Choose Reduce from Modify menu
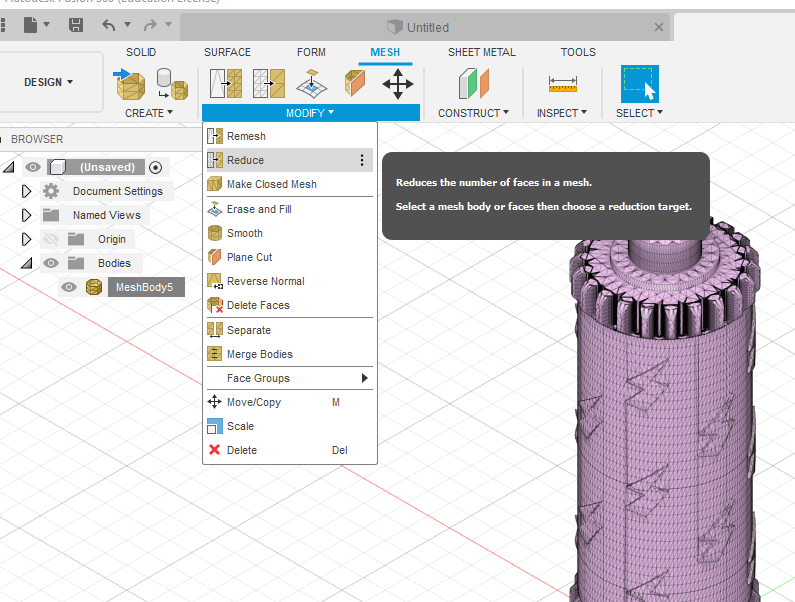The width and height of the screenshot is (795, 602). [290, 160]
